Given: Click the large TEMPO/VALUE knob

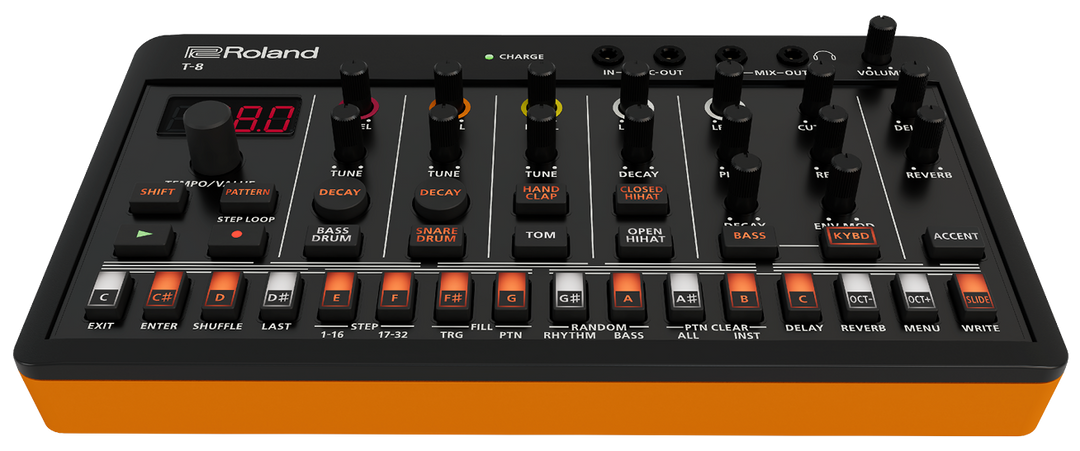Looking at the screenshot, I should (x=214, y=138).
